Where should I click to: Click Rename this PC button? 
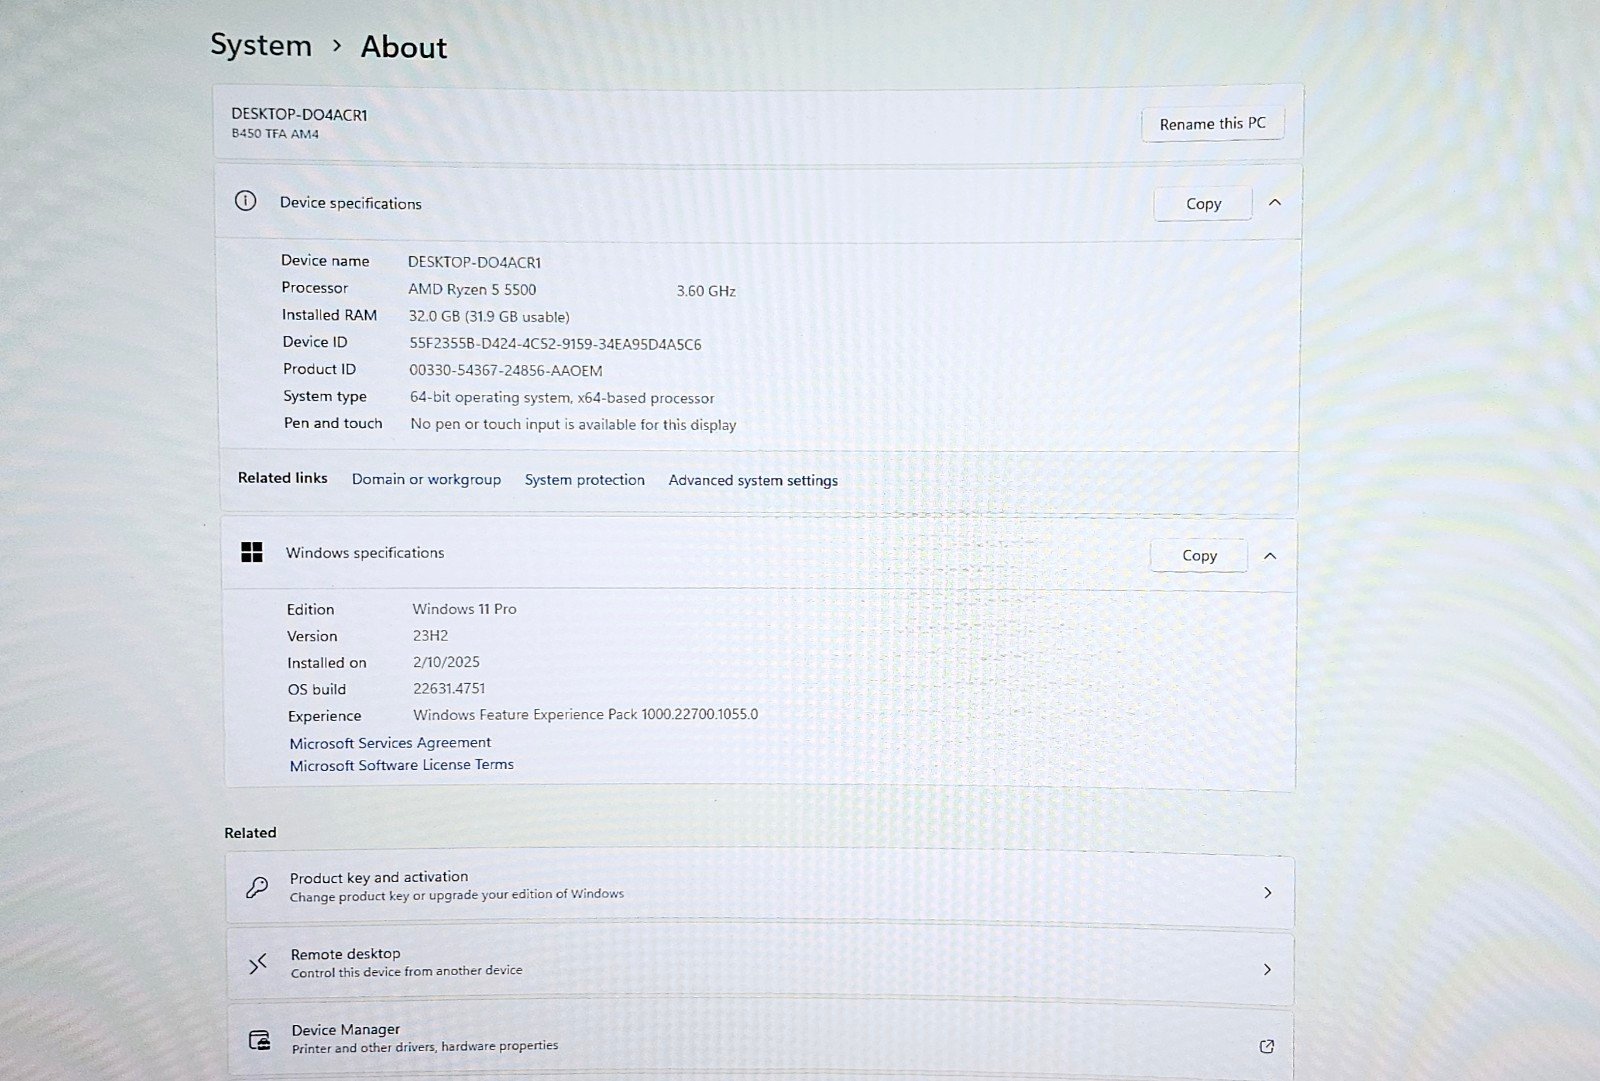tap(1213, 124)
